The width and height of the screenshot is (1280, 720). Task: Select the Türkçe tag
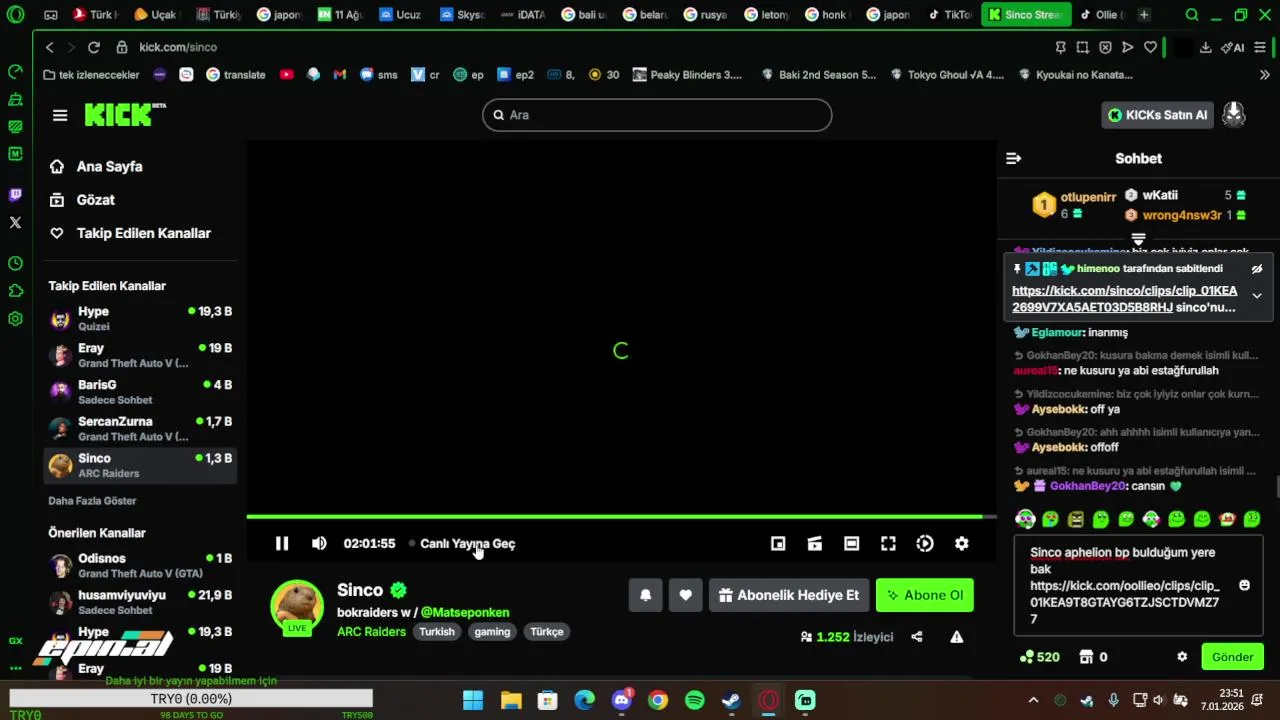(547, 631)
